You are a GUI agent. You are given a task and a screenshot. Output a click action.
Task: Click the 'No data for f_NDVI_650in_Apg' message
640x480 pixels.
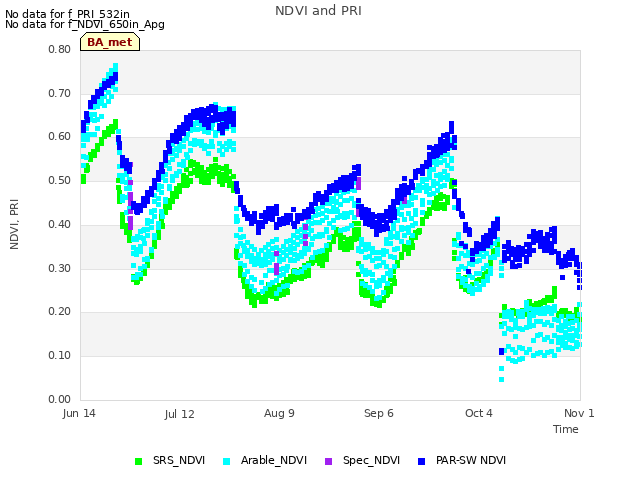coord(85,24)
